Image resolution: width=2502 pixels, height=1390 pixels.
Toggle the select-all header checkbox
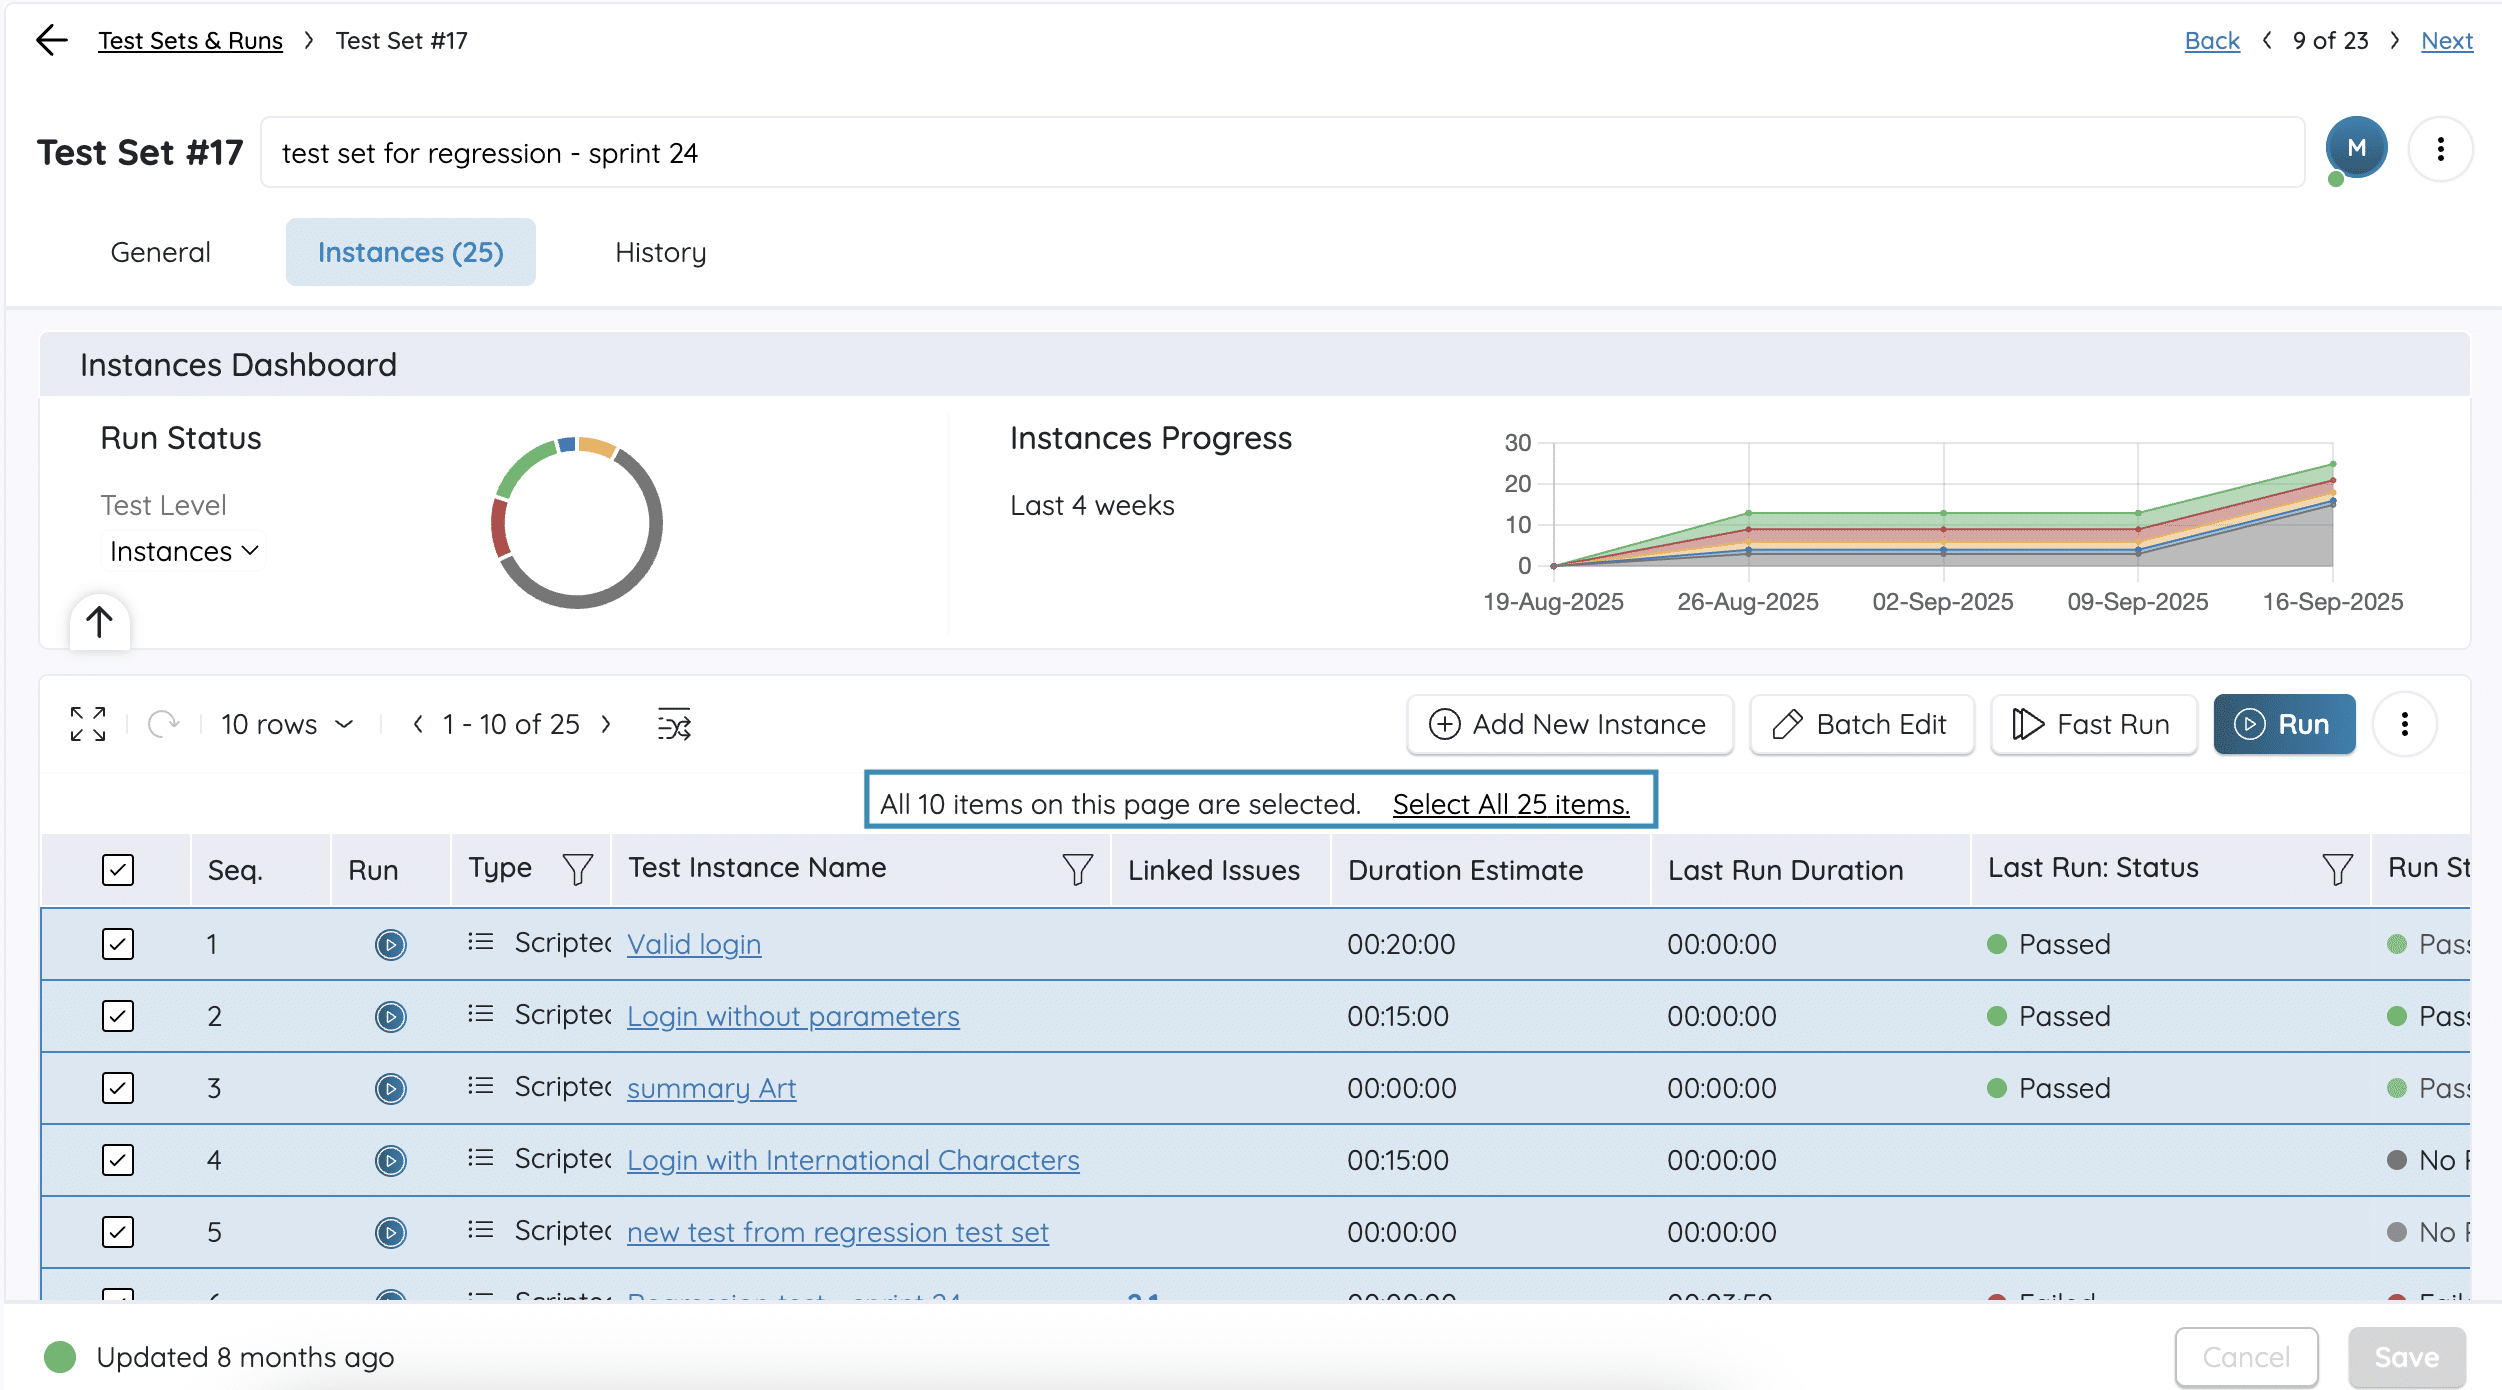coord(118,869)
